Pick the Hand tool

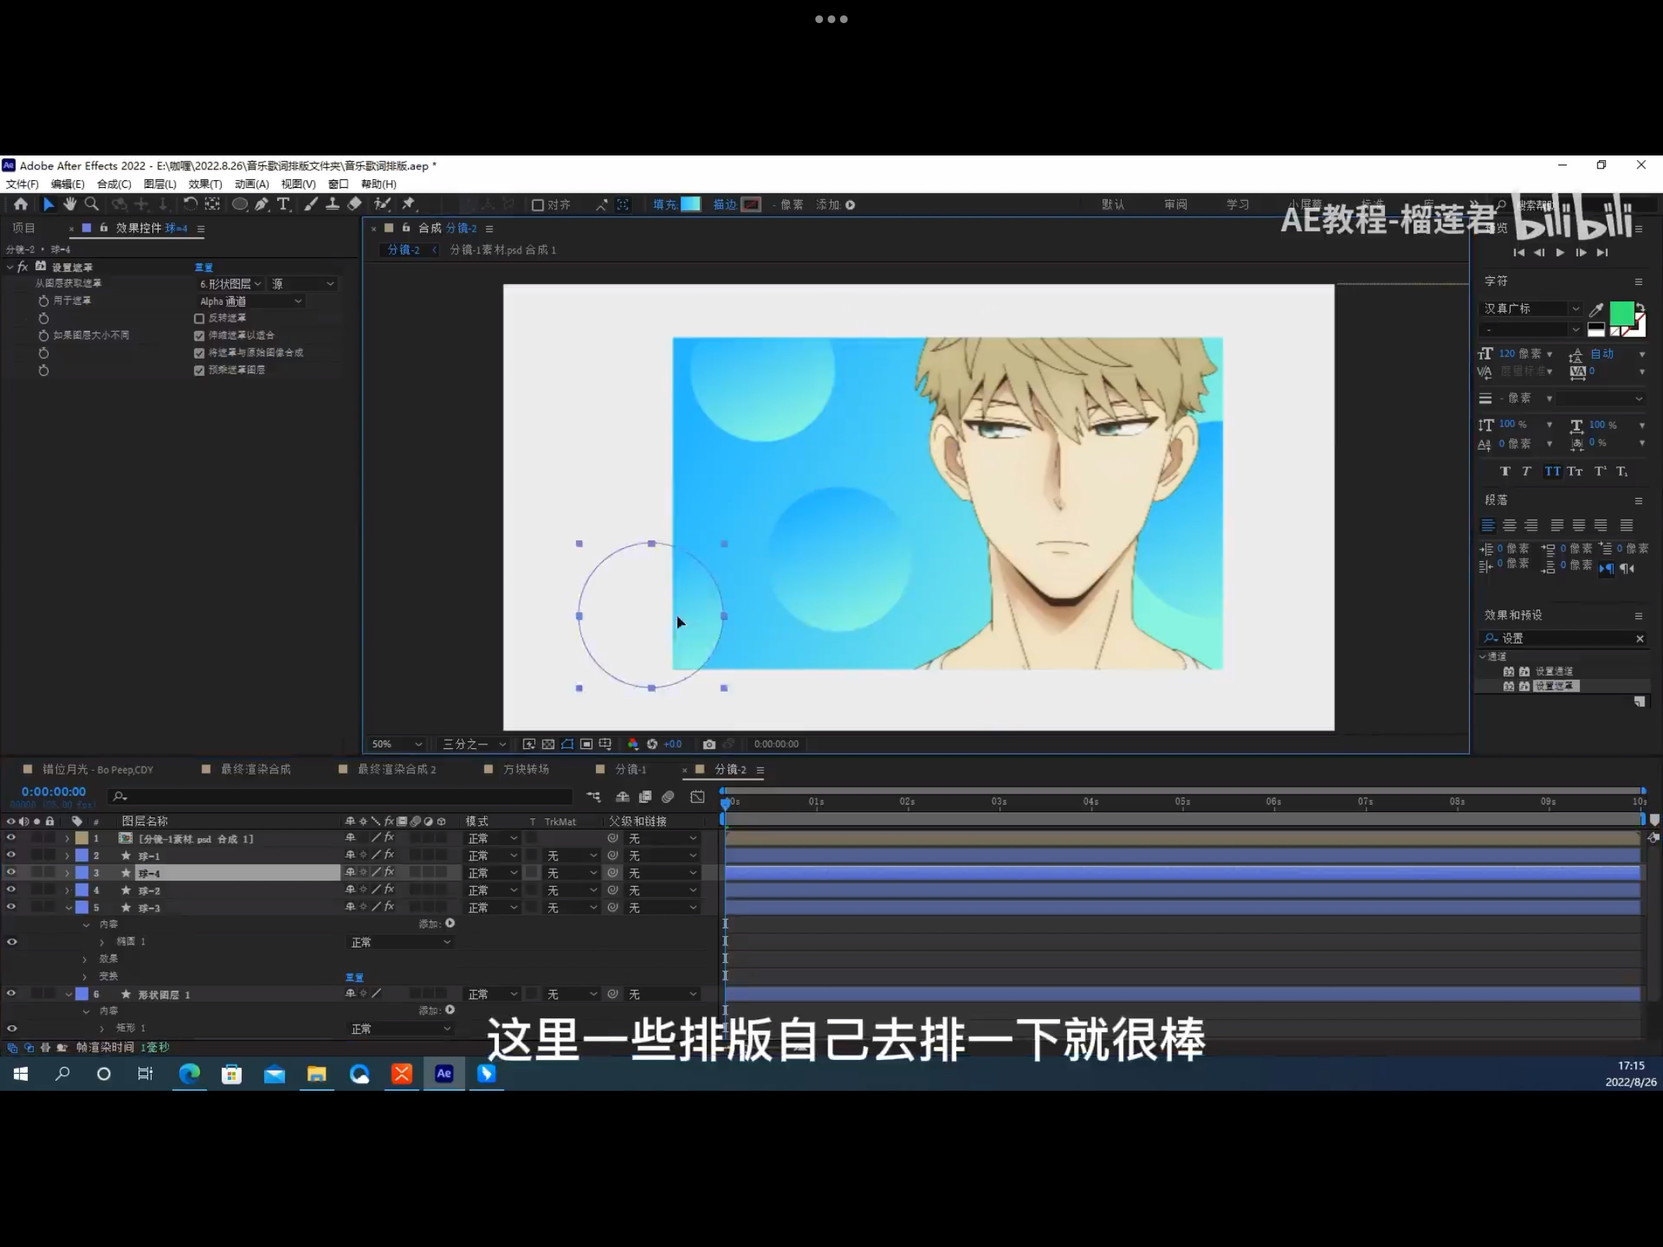[69, 204]
